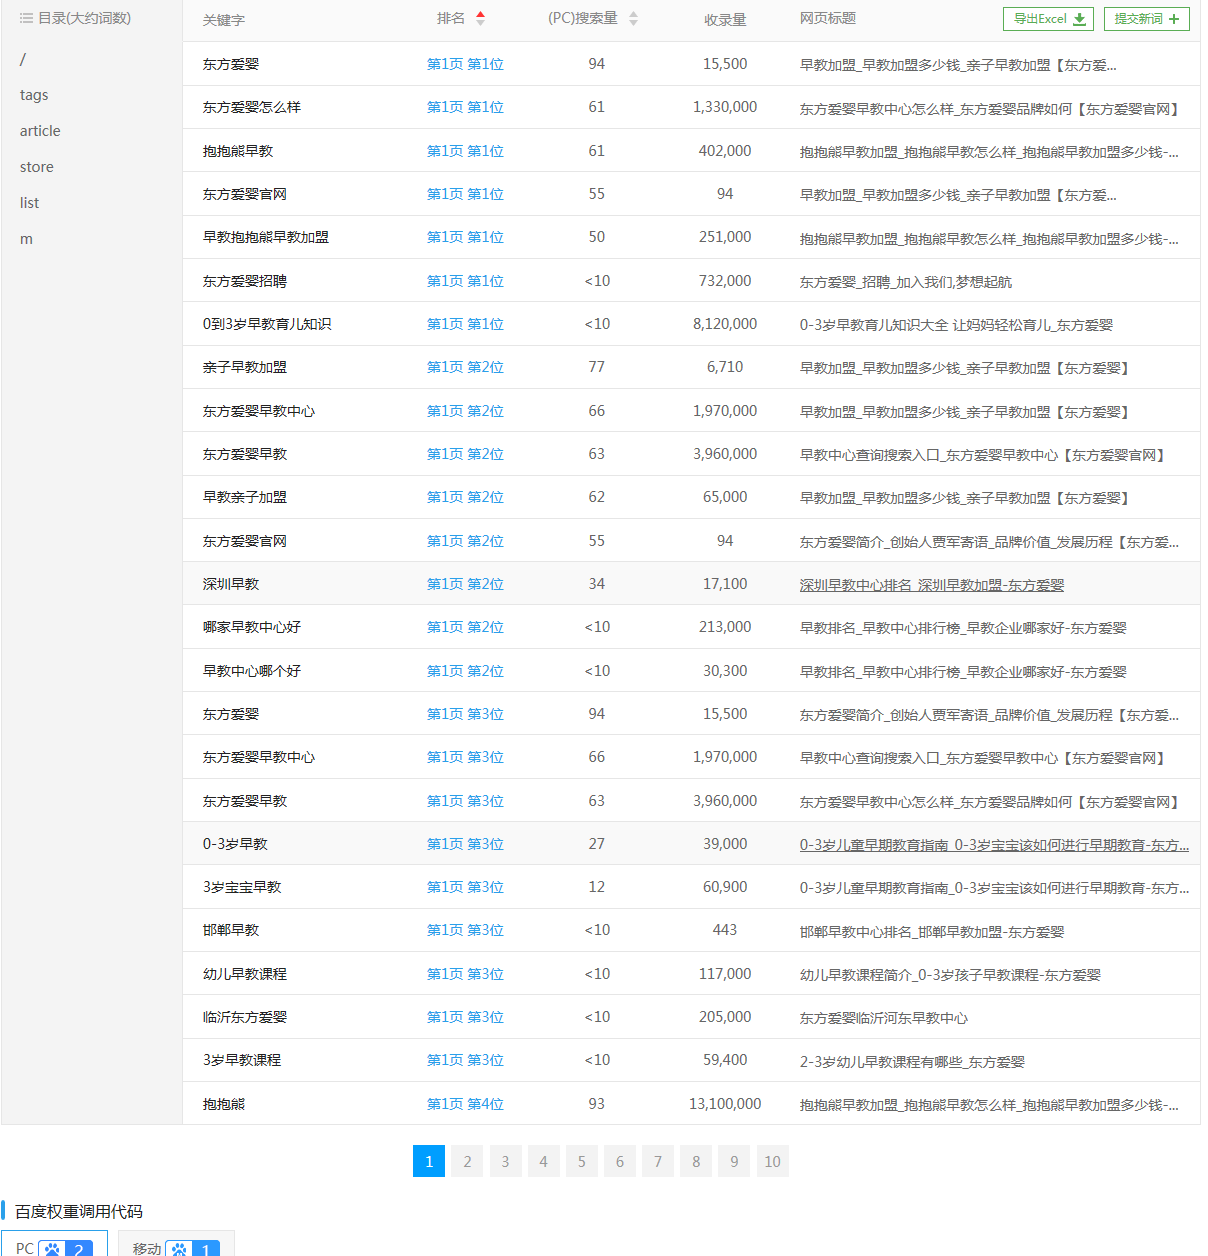
Task: Open the store directory entry
Action: point(36,166)
